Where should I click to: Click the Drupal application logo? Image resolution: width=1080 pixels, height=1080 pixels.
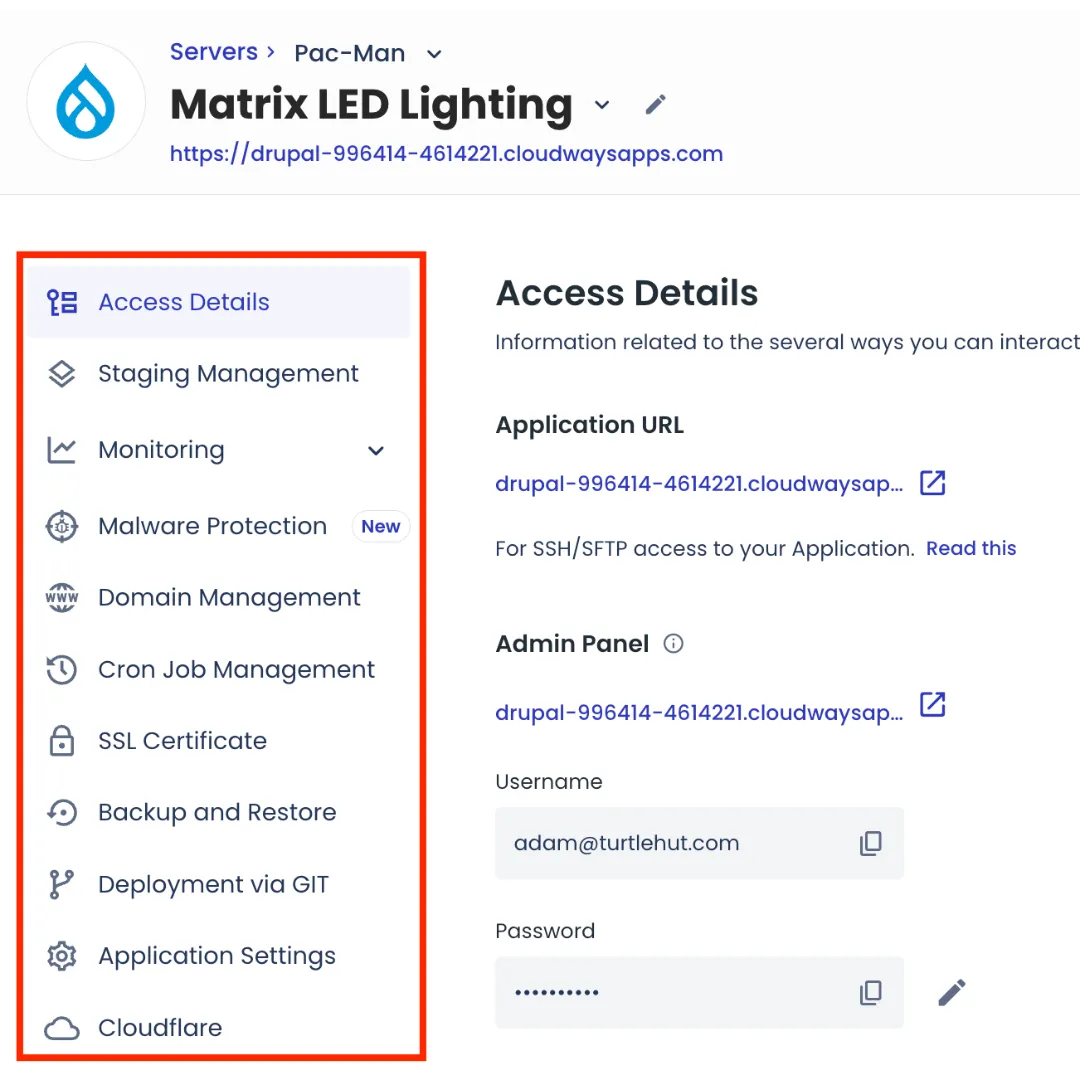pos(86,101)
